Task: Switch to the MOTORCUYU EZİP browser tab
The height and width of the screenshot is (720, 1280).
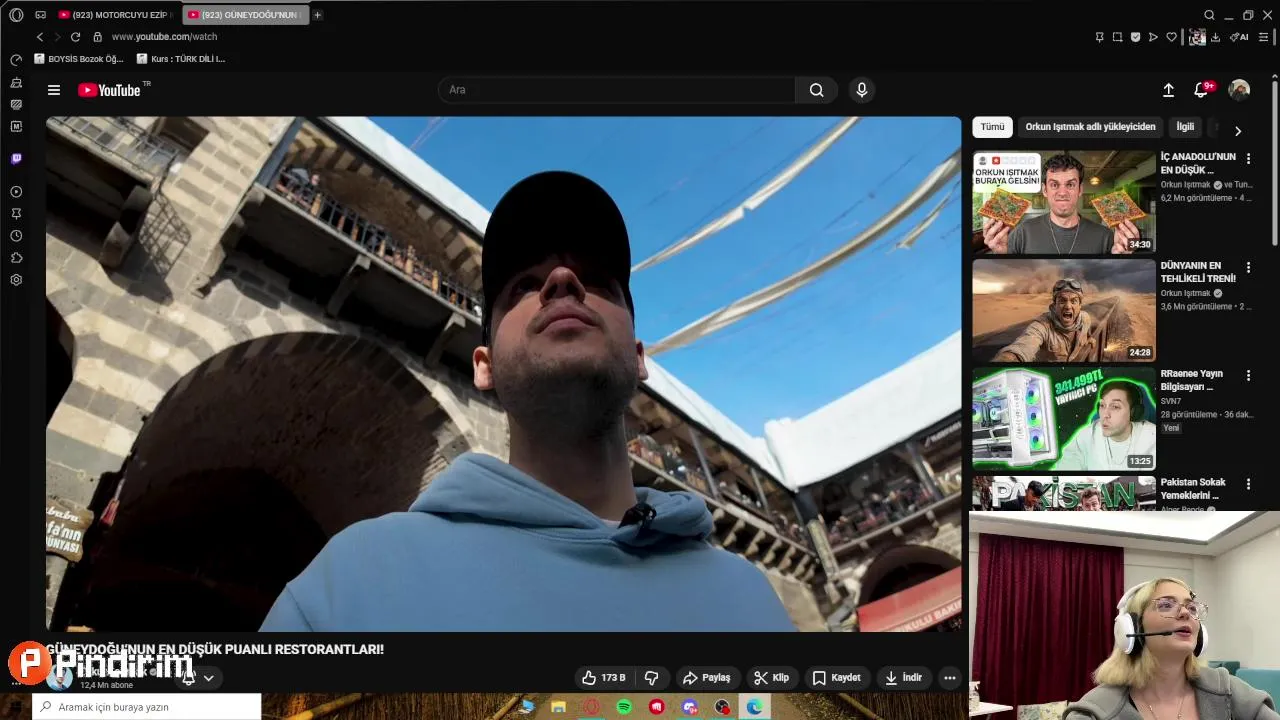Action: point(116,15)
